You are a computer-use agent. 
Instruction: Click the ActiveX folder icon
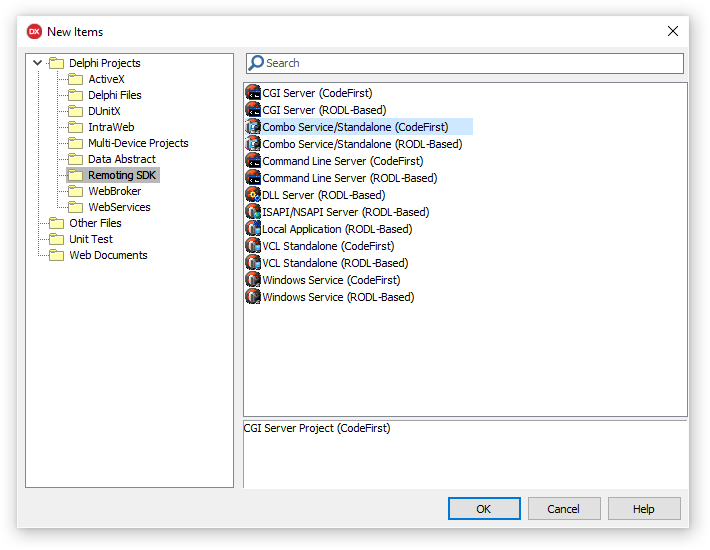click(76, 79)
